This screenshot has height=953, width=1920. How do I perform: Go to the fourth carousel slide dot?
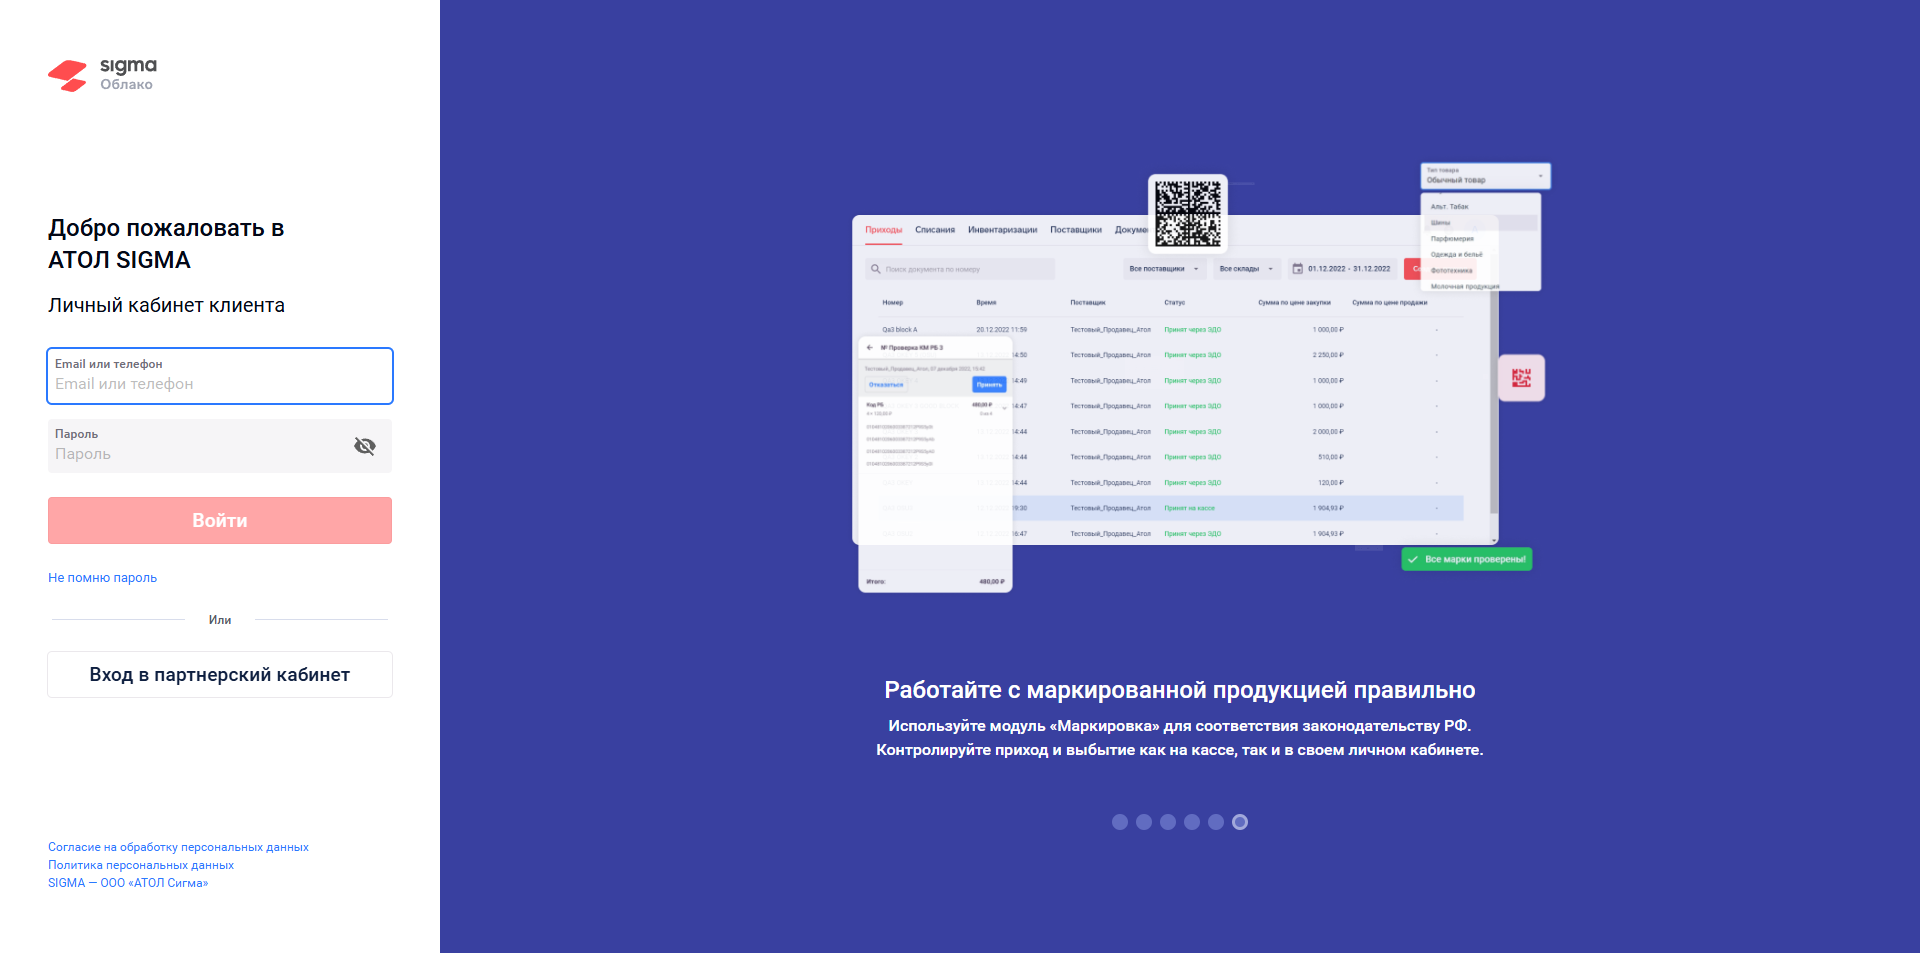(x=1192, y=822)
